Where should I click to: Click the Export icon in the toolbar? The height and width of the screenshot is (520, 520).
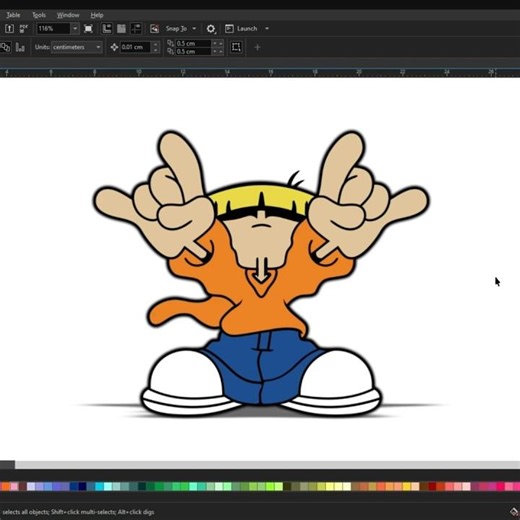click(9, 29)
